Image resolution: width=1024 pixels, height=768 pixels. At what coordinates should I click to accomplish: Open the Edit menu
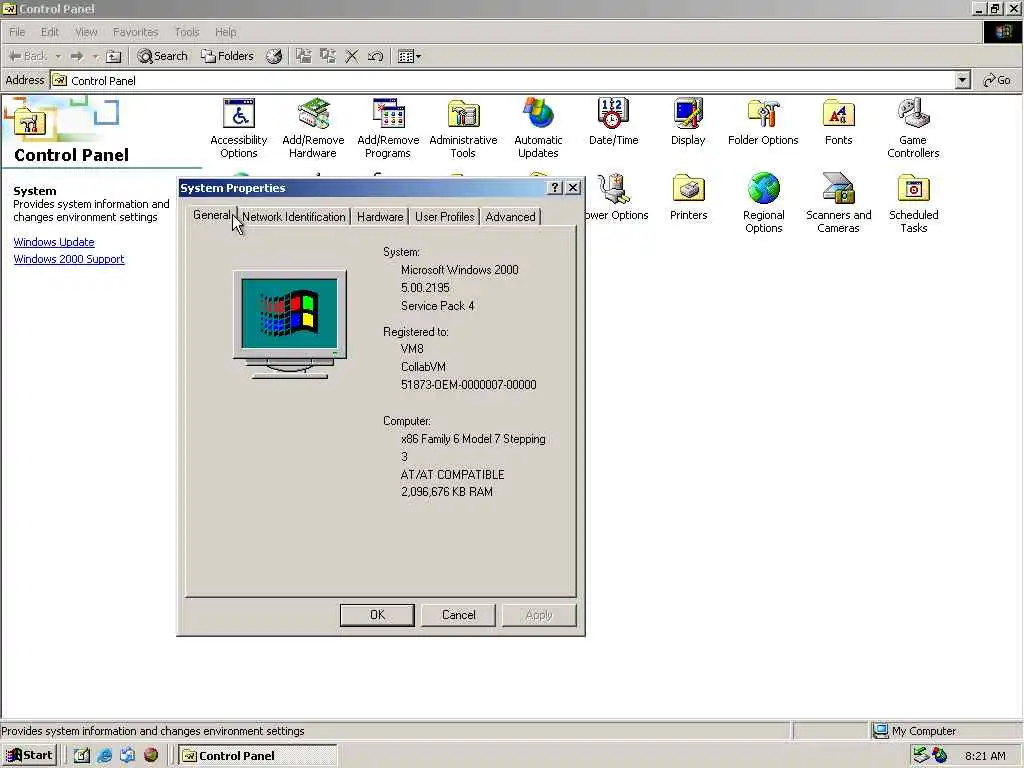[50, 32]
